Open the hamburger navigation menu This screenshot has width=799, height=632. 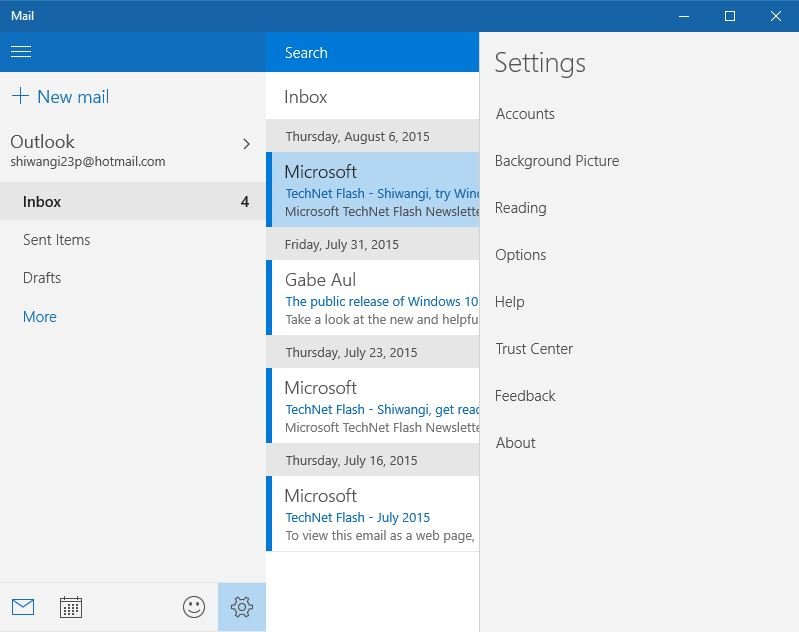click(x=21, y=51)
